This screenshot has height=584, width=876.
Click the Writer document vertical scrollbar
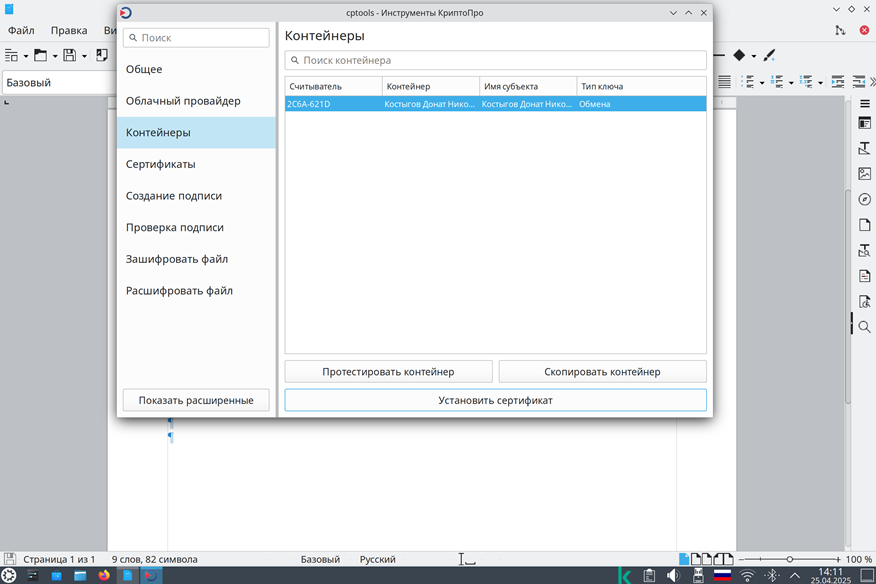click(x=848, y=296)
